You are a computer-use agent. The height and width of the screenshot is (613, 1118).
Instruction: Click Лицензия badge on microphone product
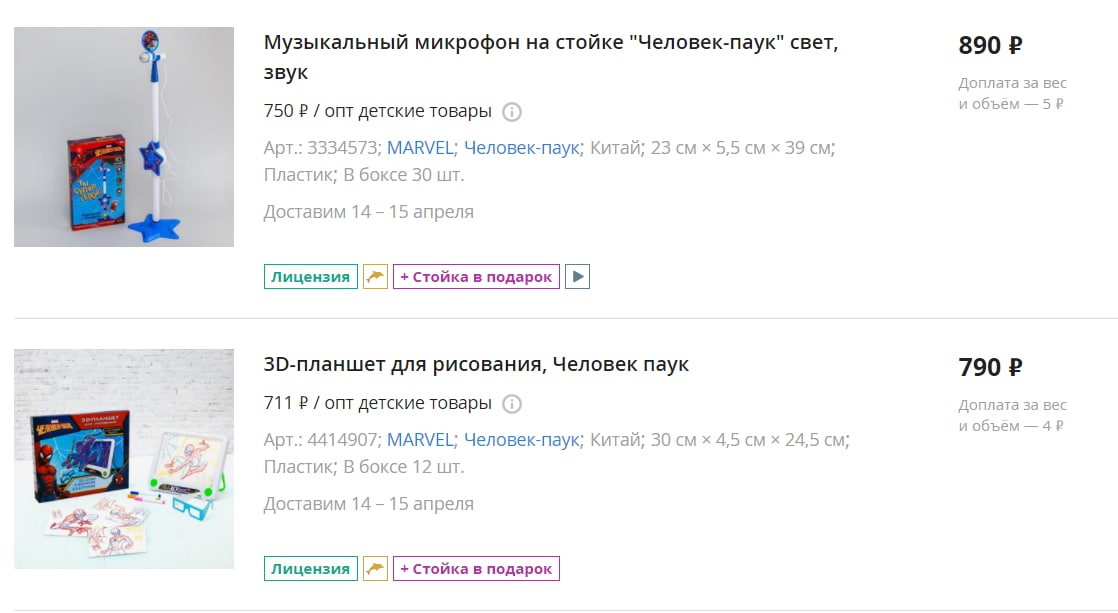pyautogui.click(x=311, y=277)
